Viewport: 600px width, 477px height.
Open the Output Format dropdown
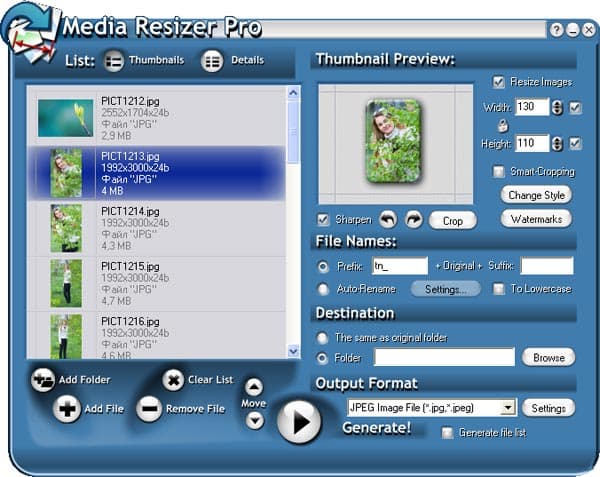pyautogui.click(x=508, y=408)
